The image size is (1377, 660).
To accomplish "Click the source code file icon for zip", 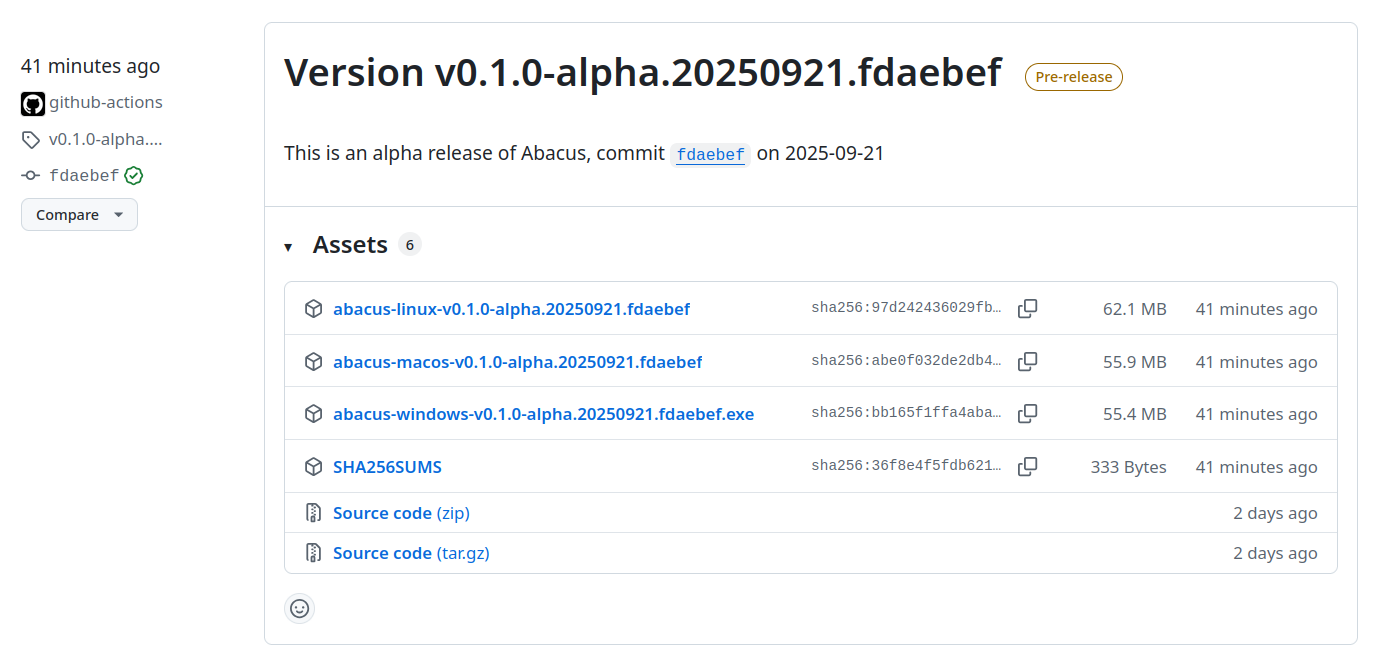I will tap(313, 512).
